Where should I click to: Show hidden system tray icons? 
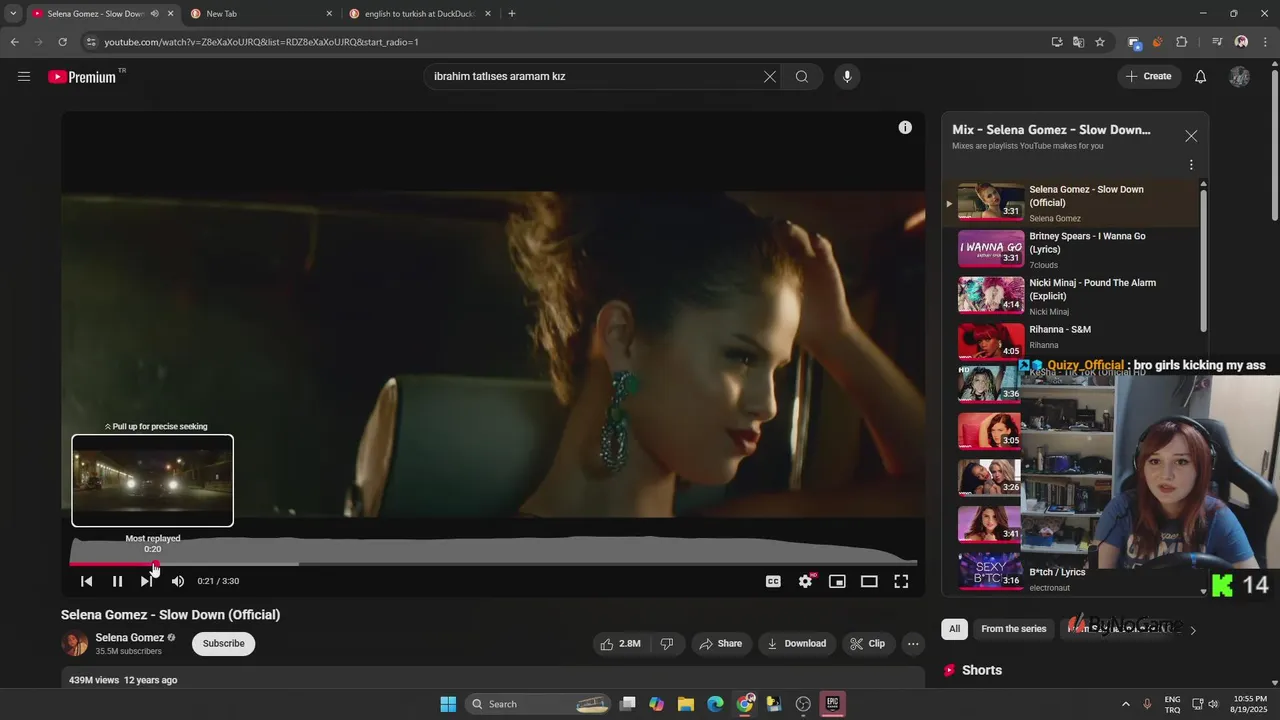click(x=1125, y=704)
